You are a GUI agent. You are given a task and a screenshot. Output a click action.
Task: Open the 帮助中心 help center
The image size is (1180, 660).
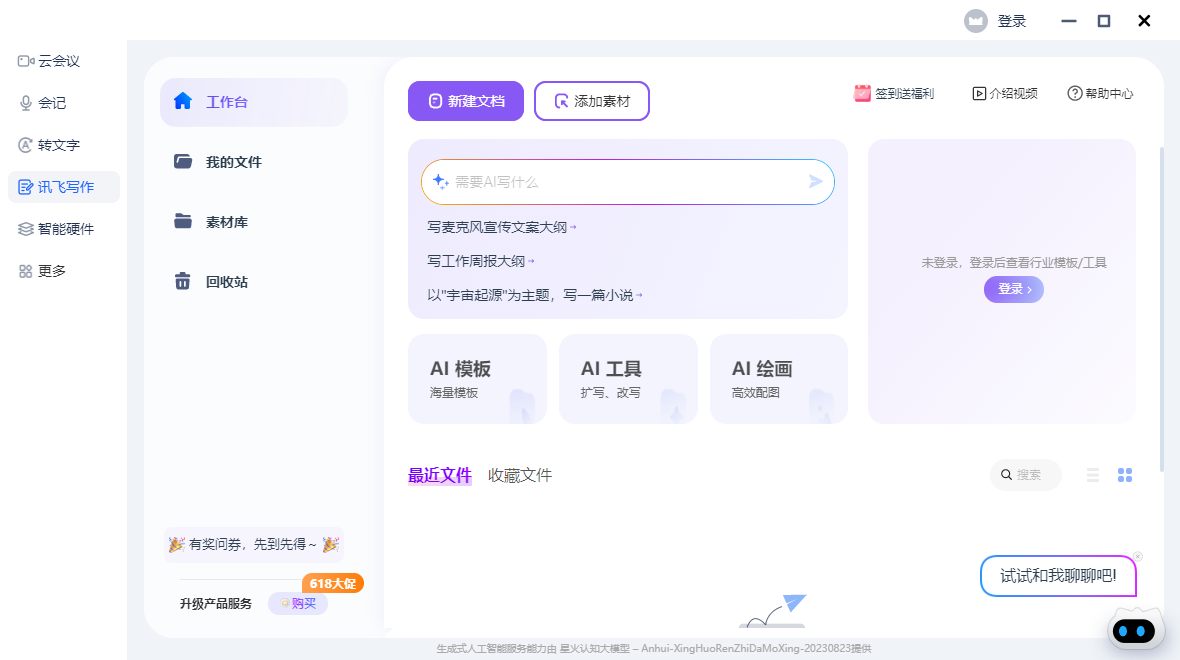pyautogui.click(x=1100, y=93)
